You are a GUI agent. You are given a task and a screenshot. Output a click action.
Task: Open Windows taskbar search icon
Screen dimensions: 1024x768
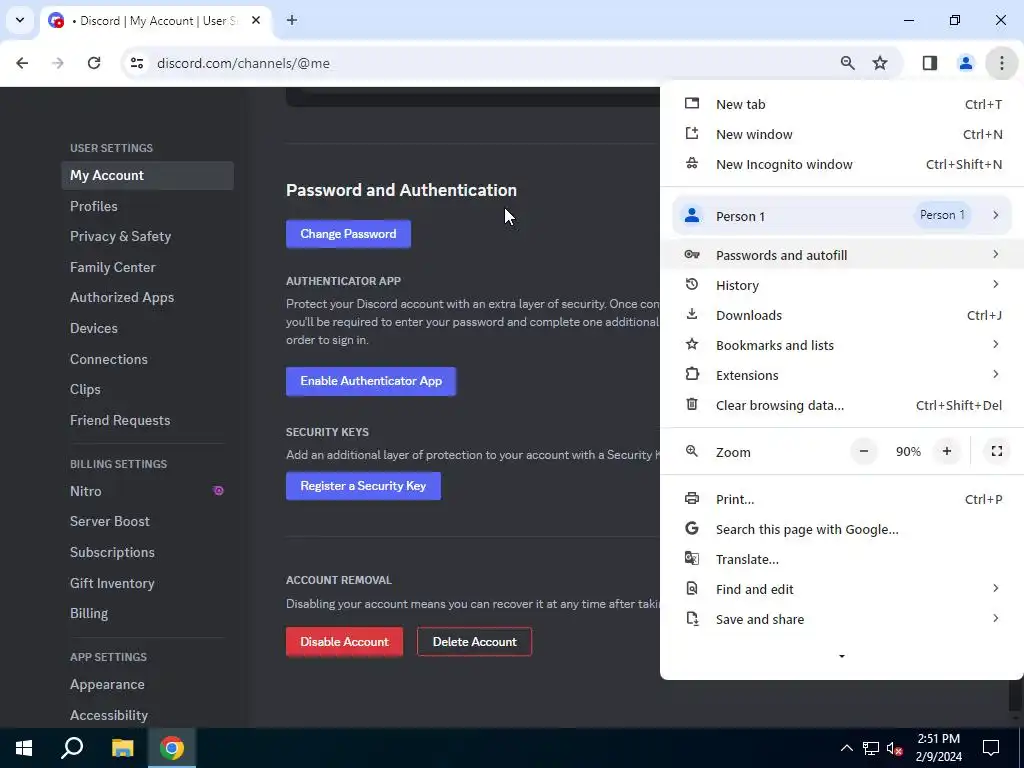(72, 748)
